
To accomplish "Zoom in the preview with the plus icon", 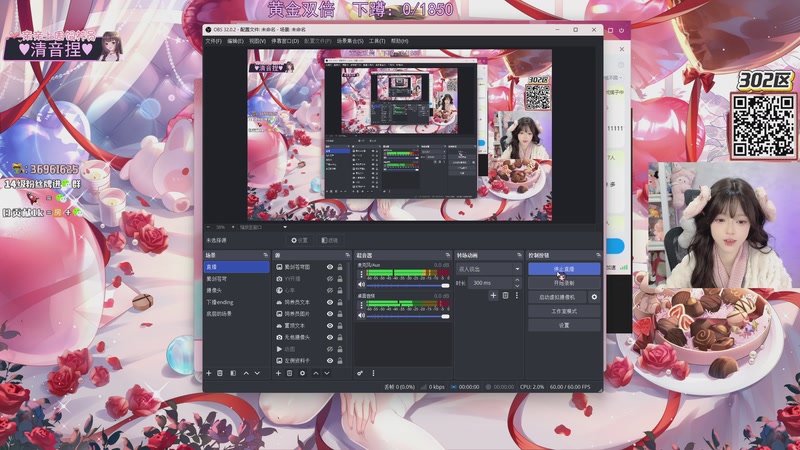I will [x=233, y=227].
